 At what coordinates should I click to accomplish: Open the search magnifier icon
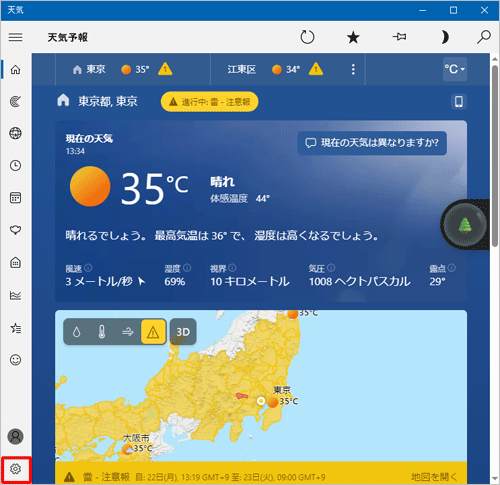tap(483, 37)
